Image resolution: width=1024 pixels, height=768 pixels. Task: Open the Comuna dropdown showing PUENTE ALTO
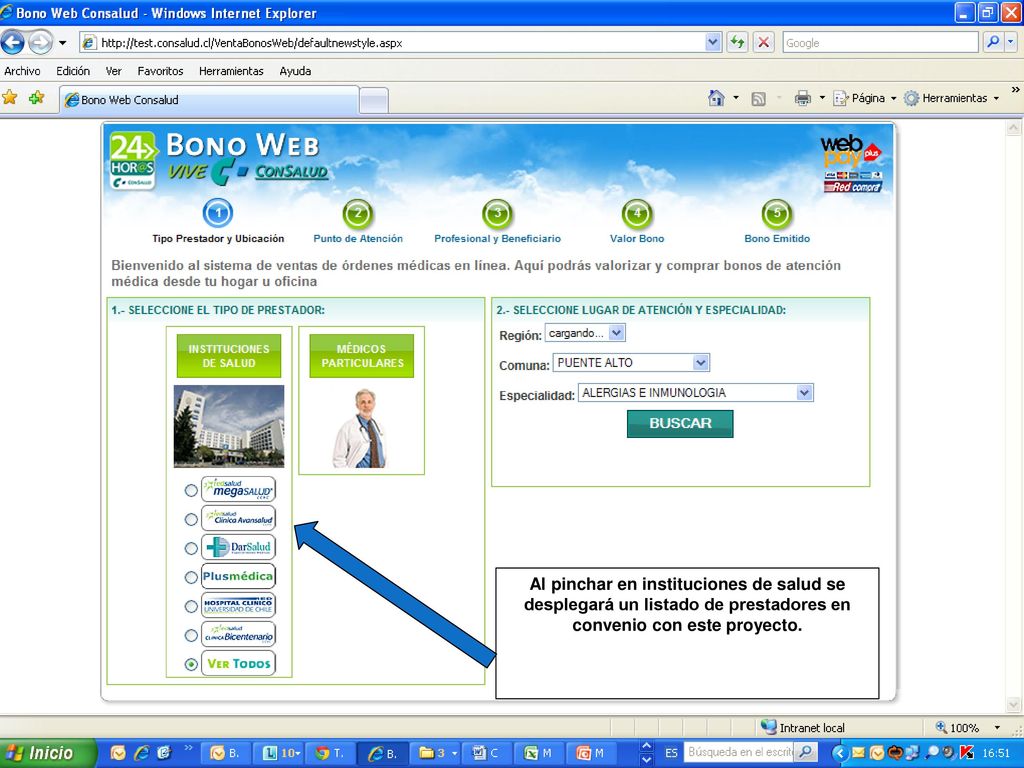pos(631,362)
